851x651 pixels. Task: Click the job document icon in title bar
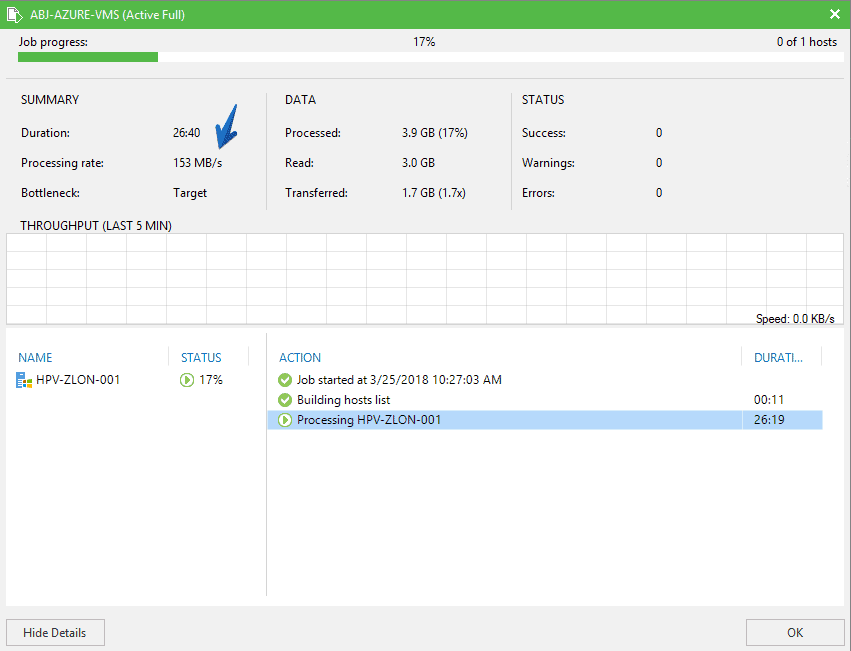[15, 15]
